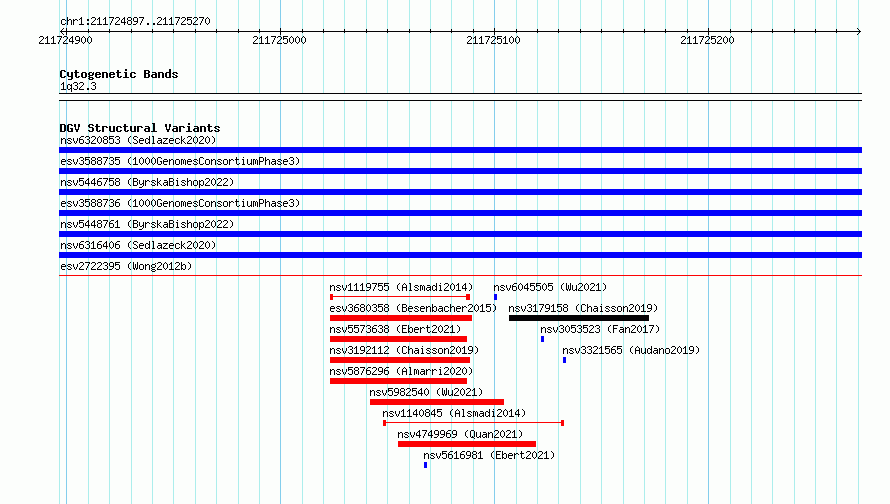Open the nsv3179158 (Chaisson2019) label
The height and width of the screenshot is (504, 890).
(x=583, y=308)
